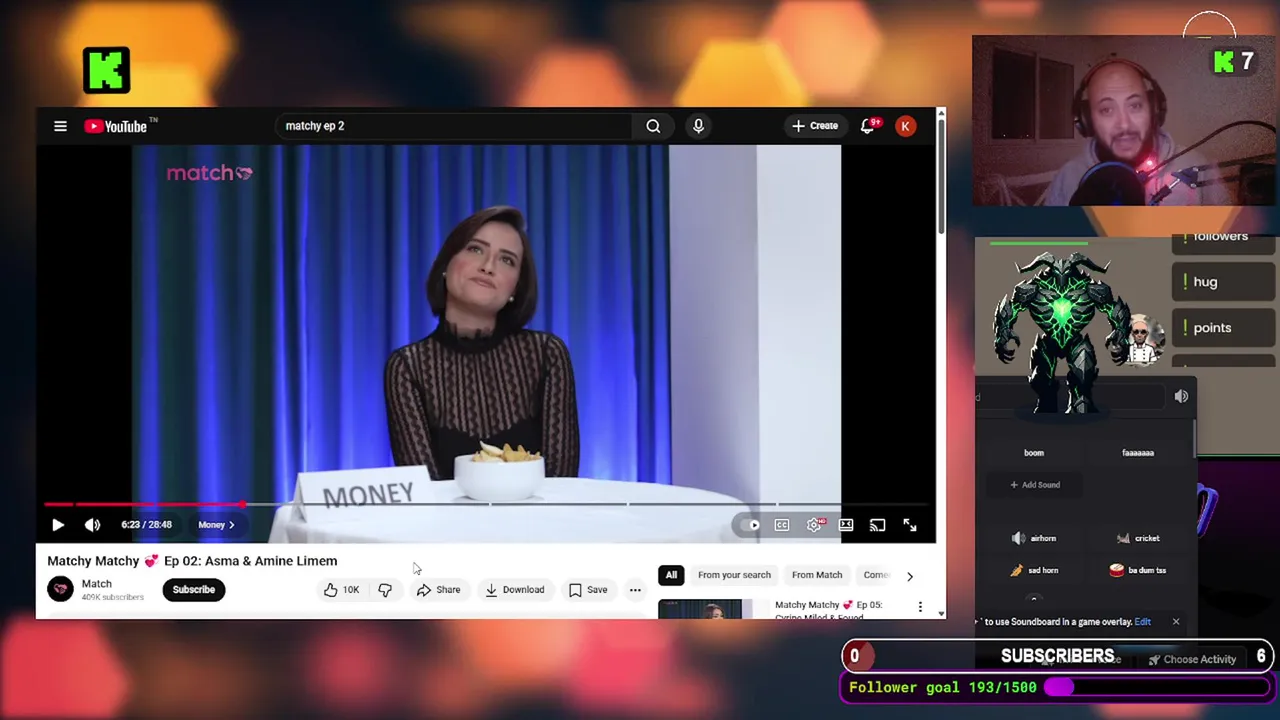Trigger the '!hug' command button
The height and width of the screenshot is (720, 1280).
click(1225, 282)
